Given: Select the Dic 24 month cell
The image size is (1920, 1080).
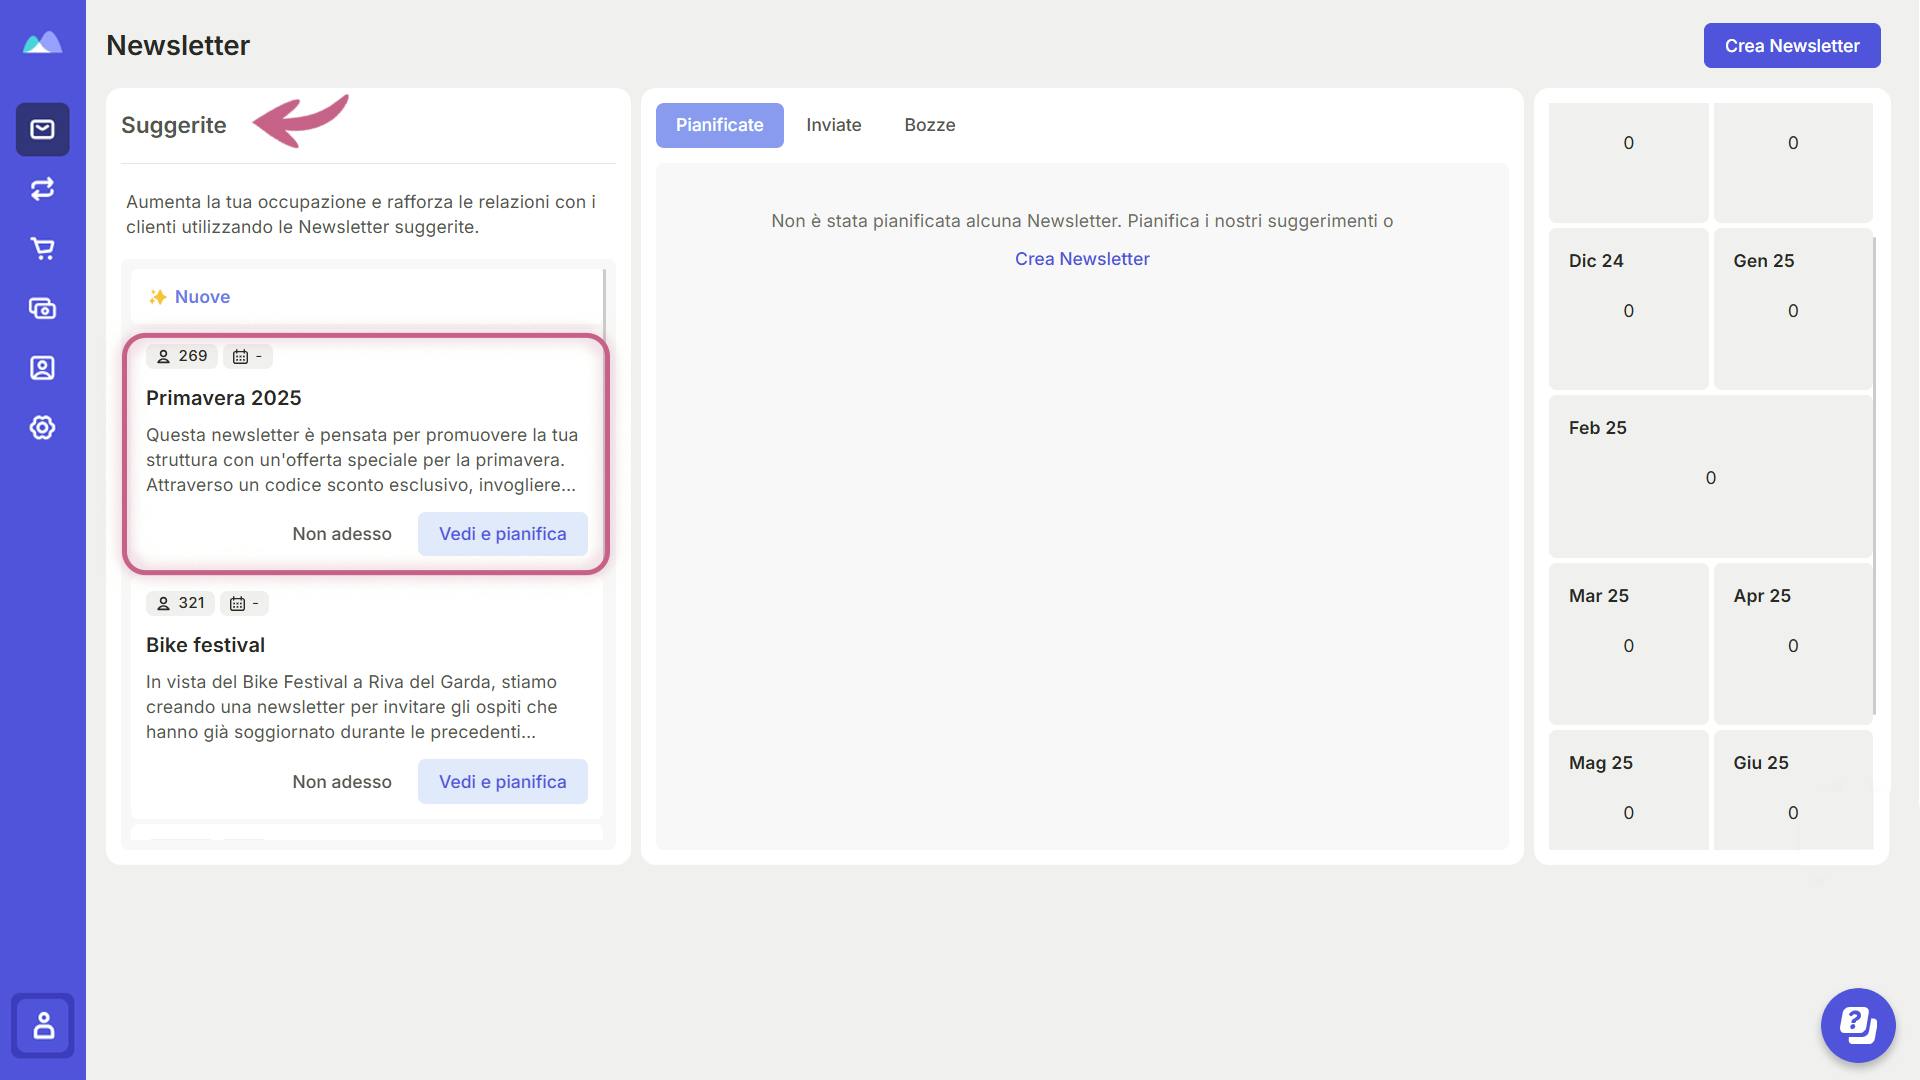Looking at the screenshot, I should coord(1628,309).
